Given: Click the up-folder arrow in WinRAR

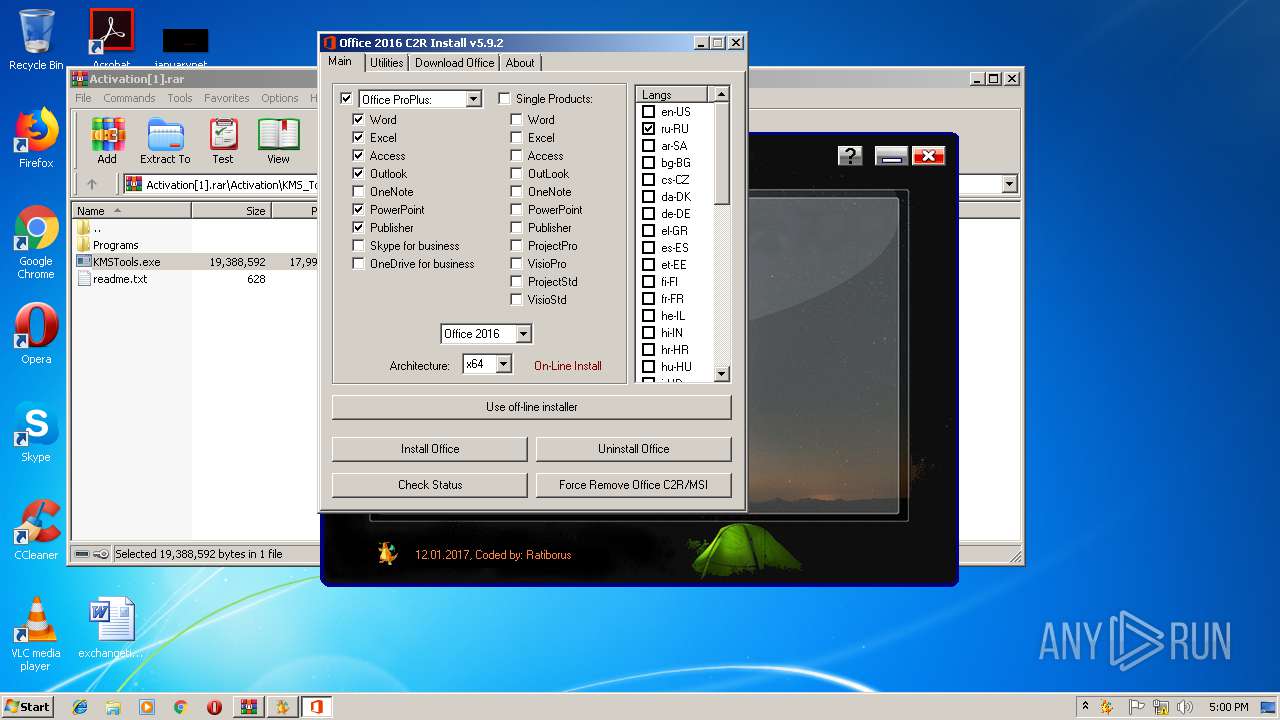Looking at the screenshot, I should (x=92, y=184).
